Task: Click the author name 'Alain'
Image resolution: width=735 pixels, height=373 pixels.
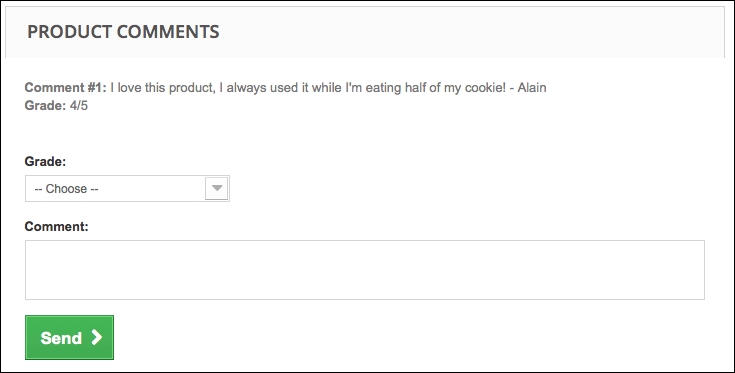Action: [x=532, y=88]
